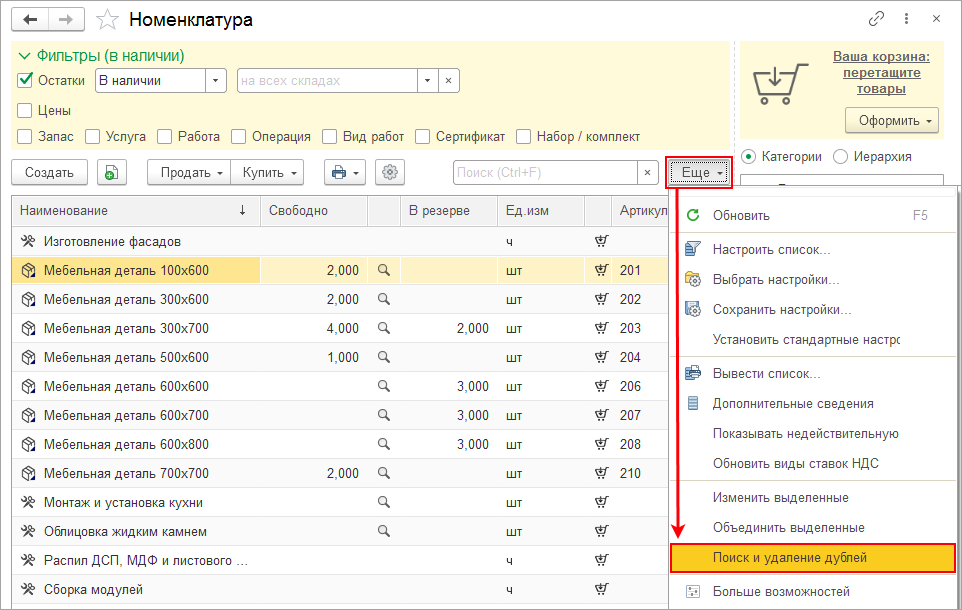
Task: Clear the warehouse filter with its x button
Action: click(x=448, y=80)
